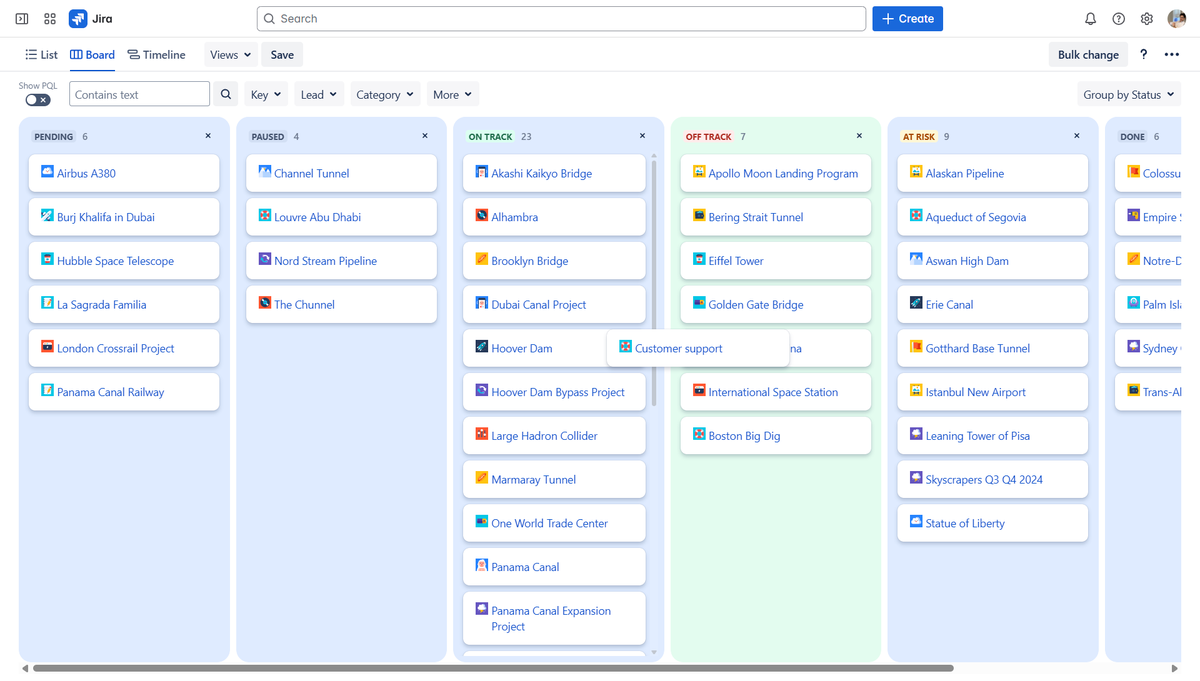Open the Lead filter dropdown
Screen dimensions: 1200x681
click(x=319, y=95)
